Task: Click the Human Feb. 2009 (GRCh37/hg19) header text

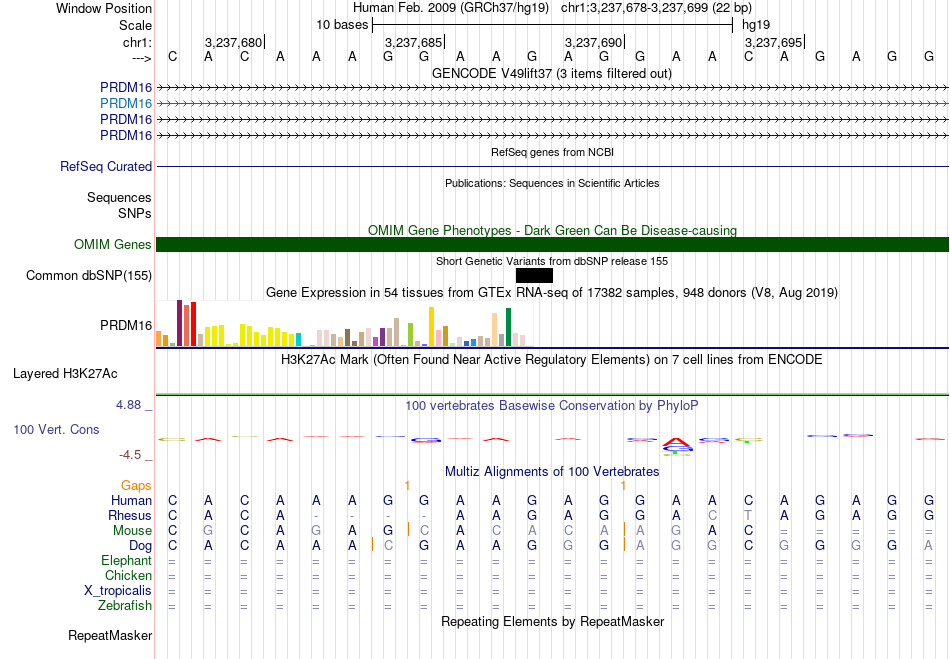Action: tap(451, 8)
